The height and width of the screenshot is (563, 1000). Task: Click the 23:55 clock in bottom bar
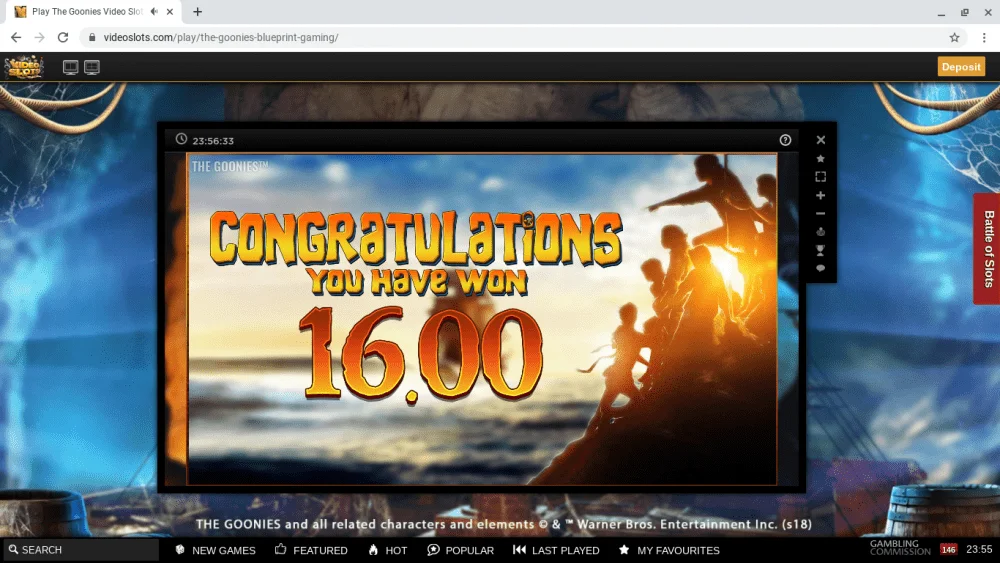point(979,549)
